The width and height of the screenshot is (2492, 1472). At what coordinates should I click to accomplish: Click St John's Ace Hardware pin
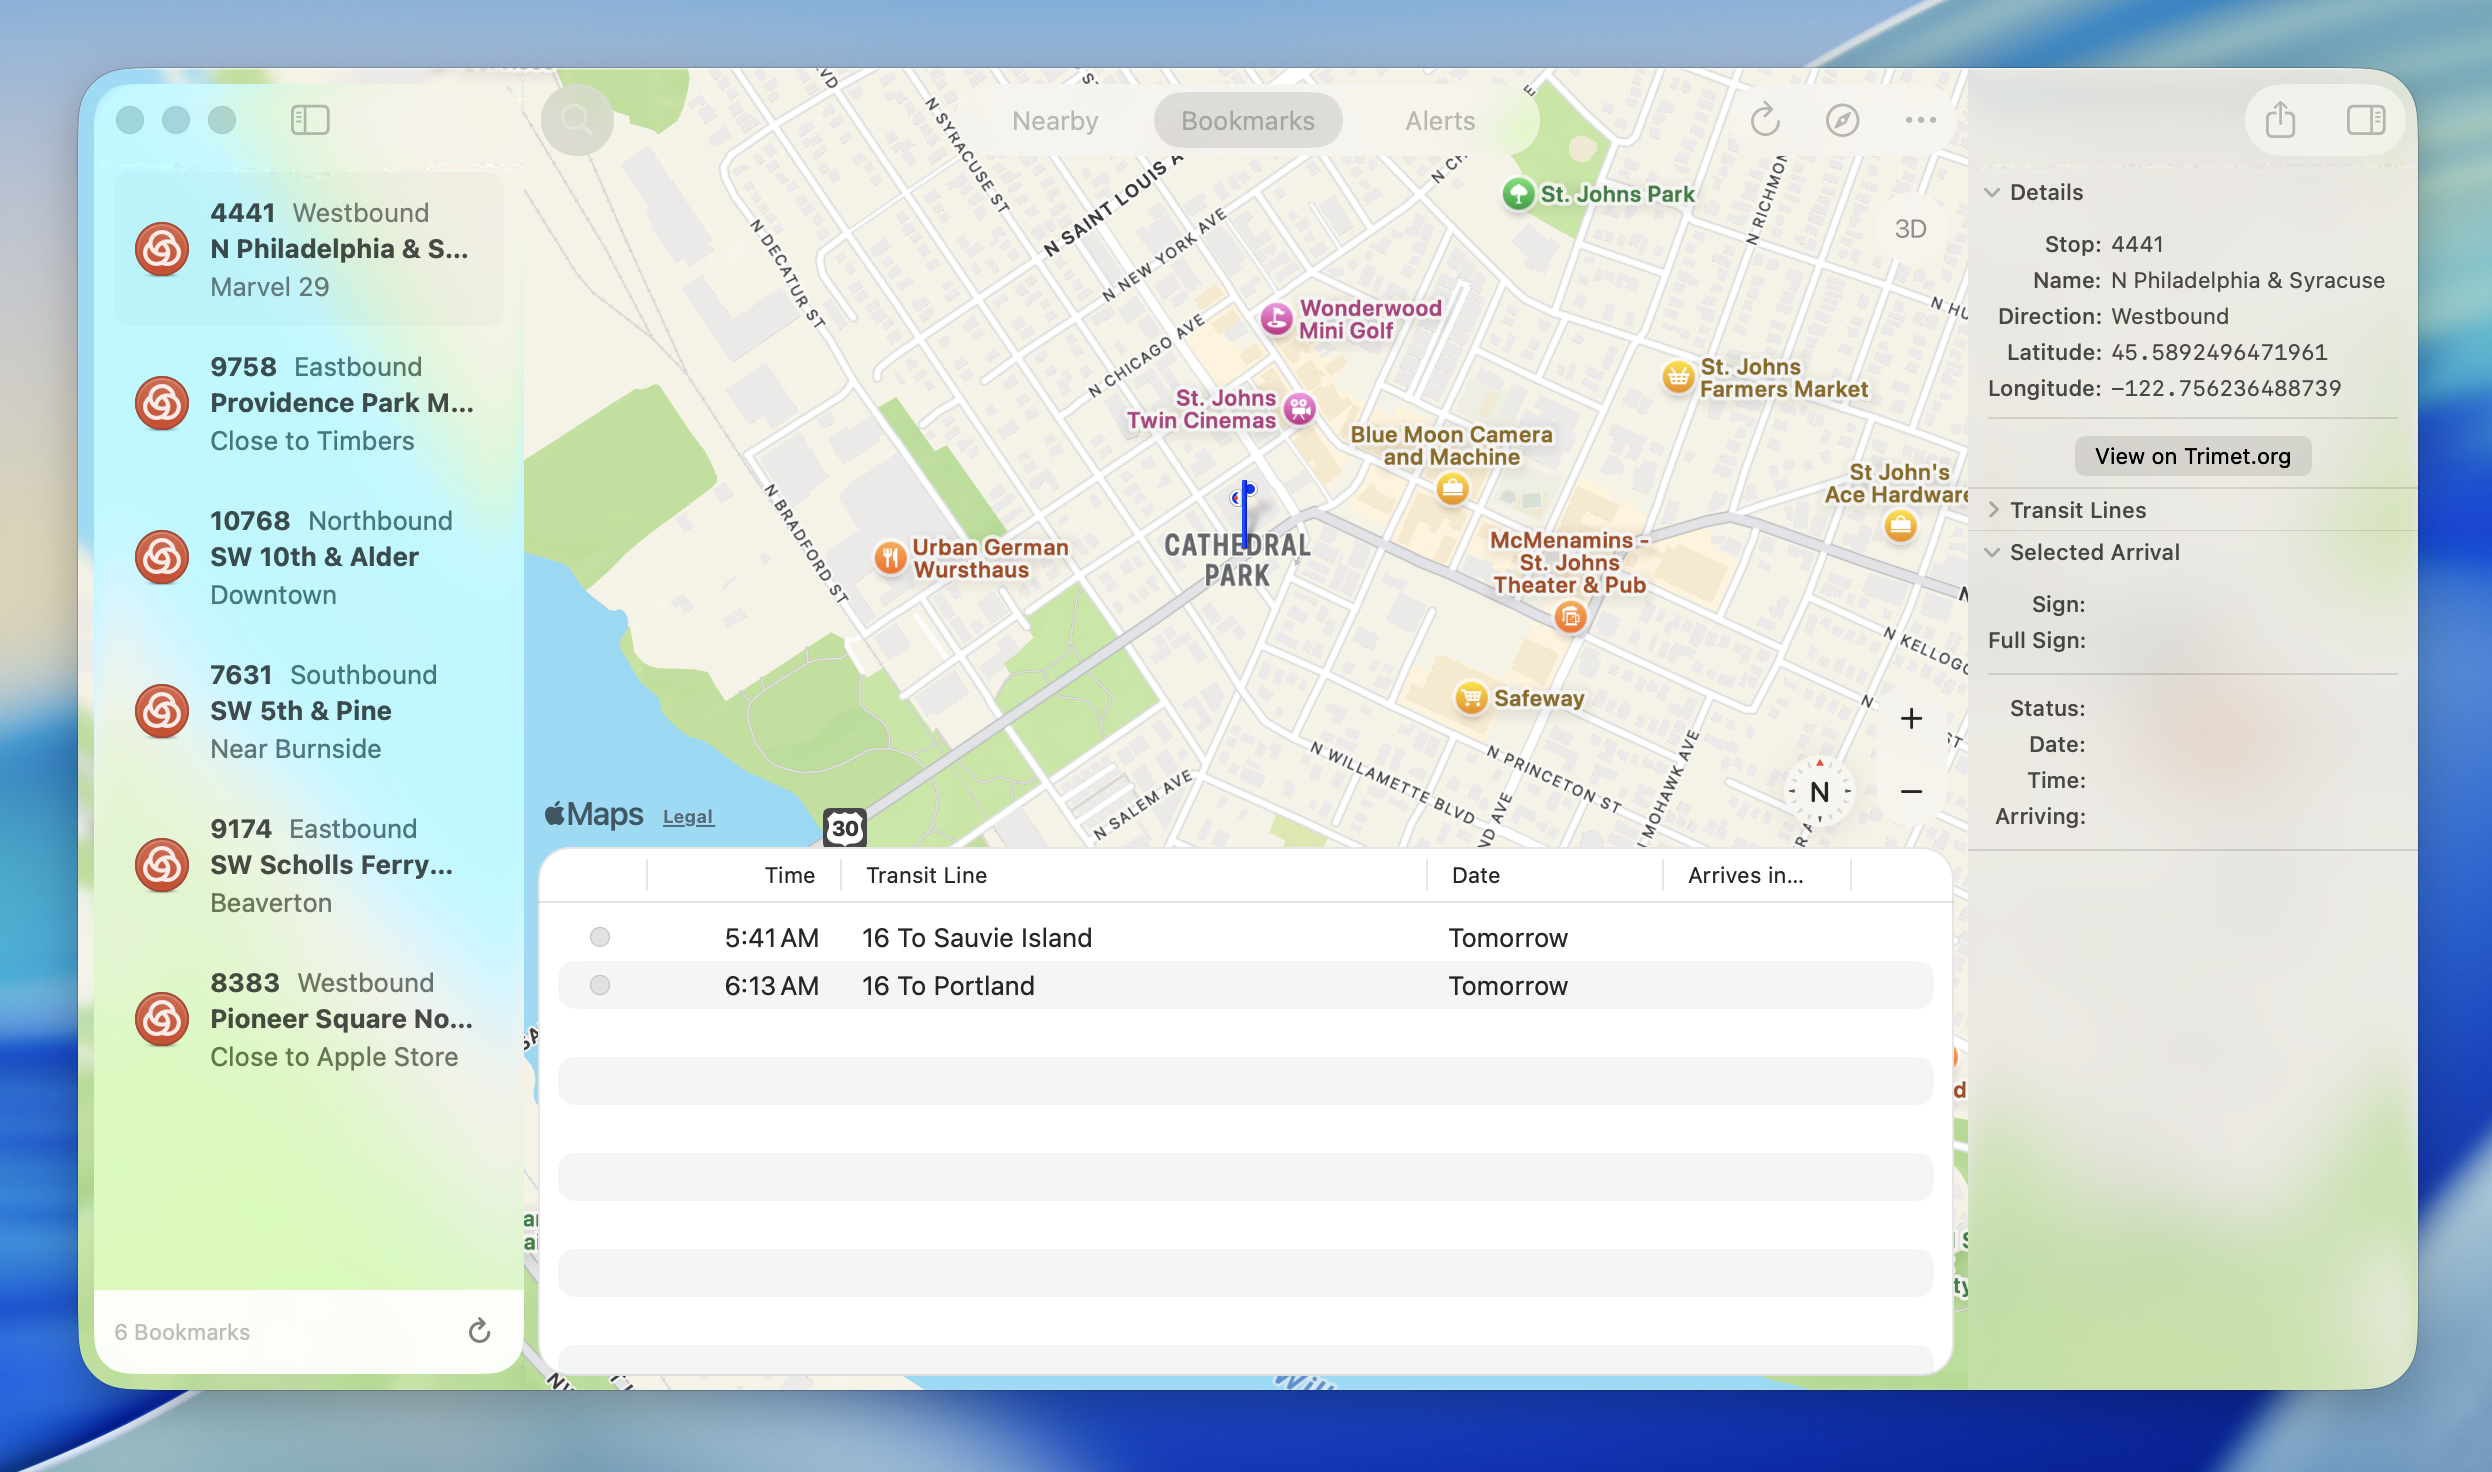tap(1900, 525)
